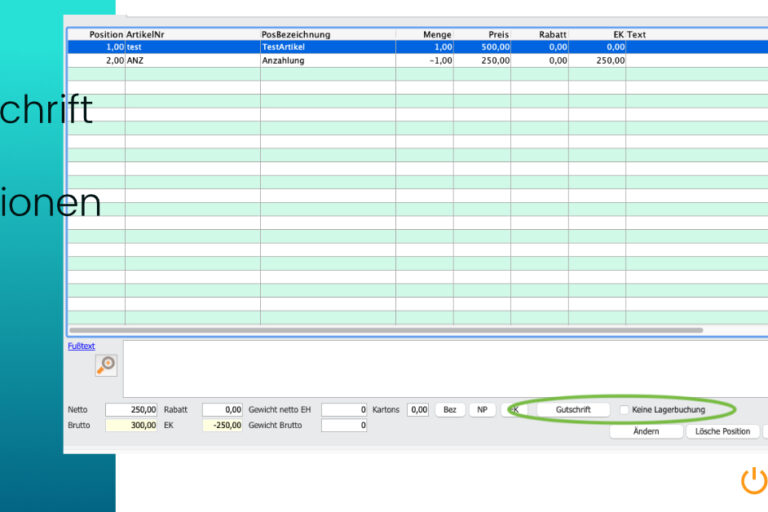
Task: Click the orange power icon
Action: (x=753, y=481)
